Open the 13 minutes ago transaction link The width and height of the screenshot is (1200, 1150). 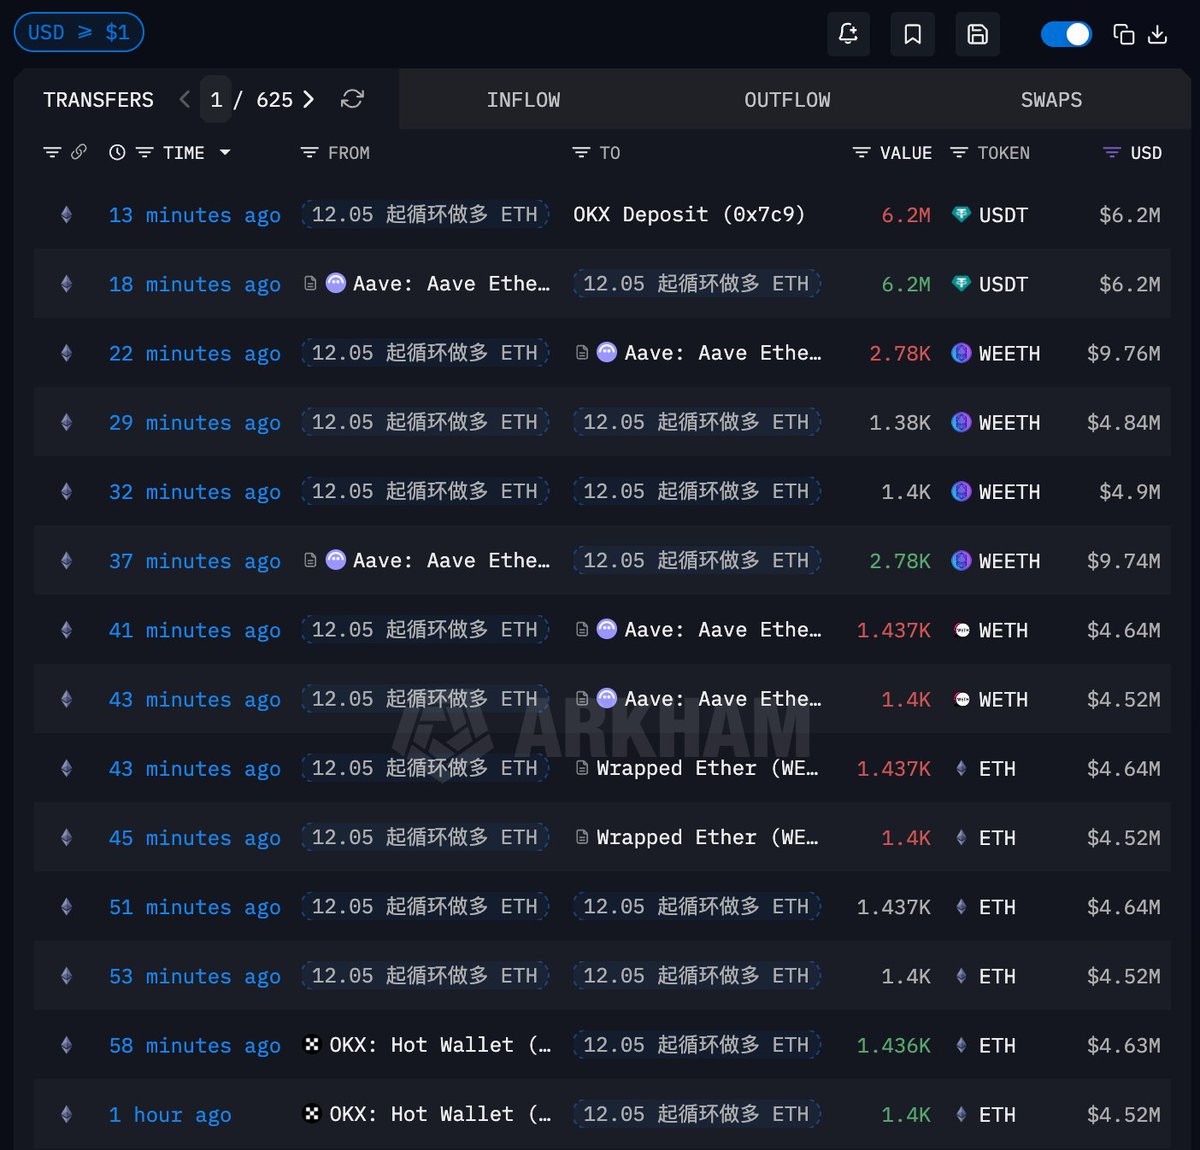coord(194,215)
